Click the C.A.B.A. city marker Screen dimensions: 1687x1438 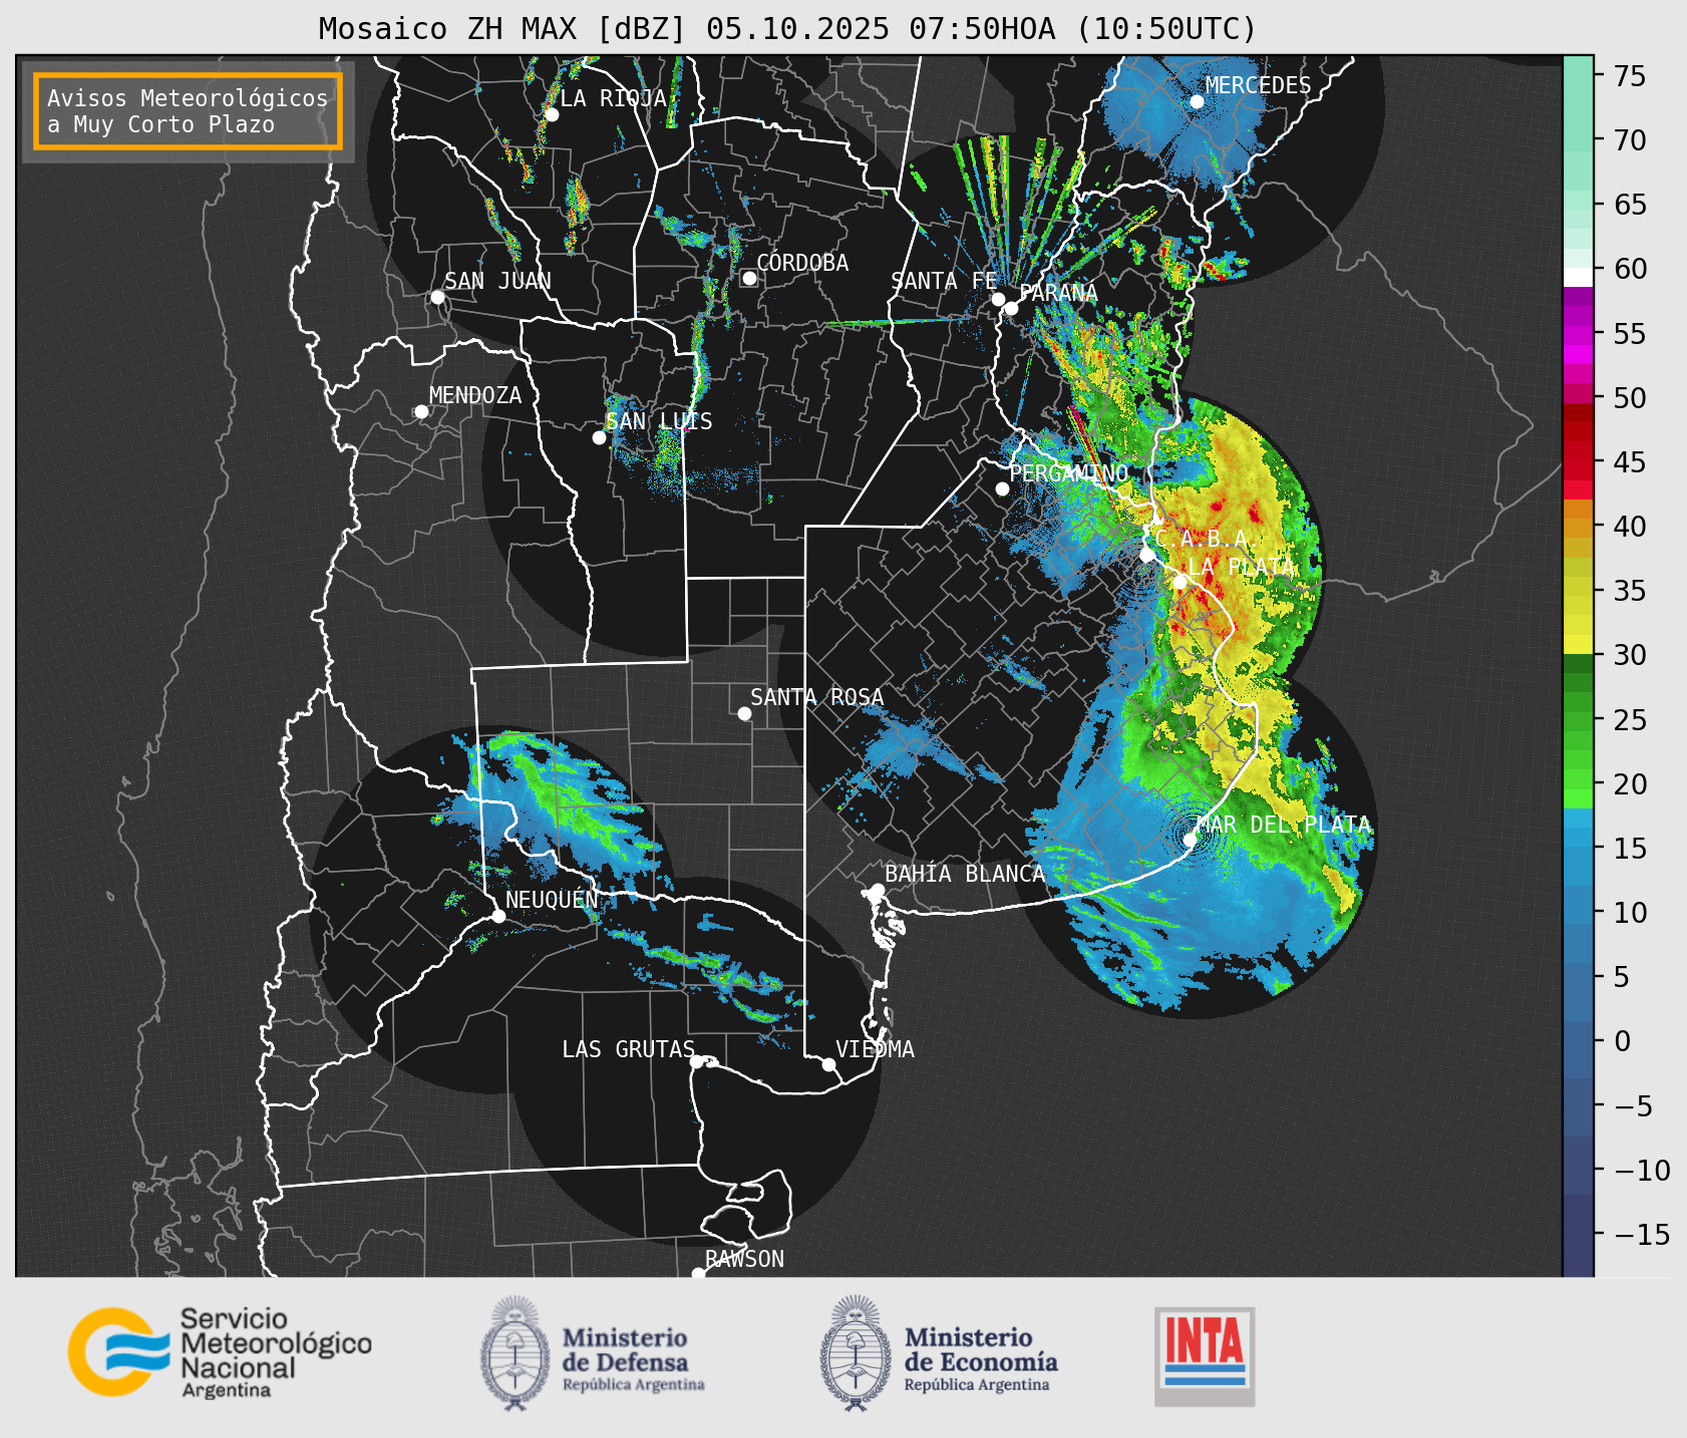(x=1147, y=554)
